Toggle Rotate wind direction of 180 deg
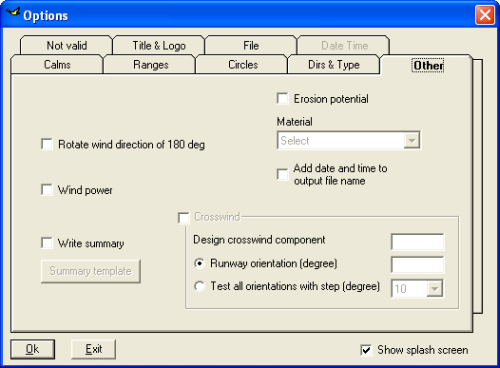Image resolution: width=500 pixels, height=368 pixels. click(x=47, y=144)
